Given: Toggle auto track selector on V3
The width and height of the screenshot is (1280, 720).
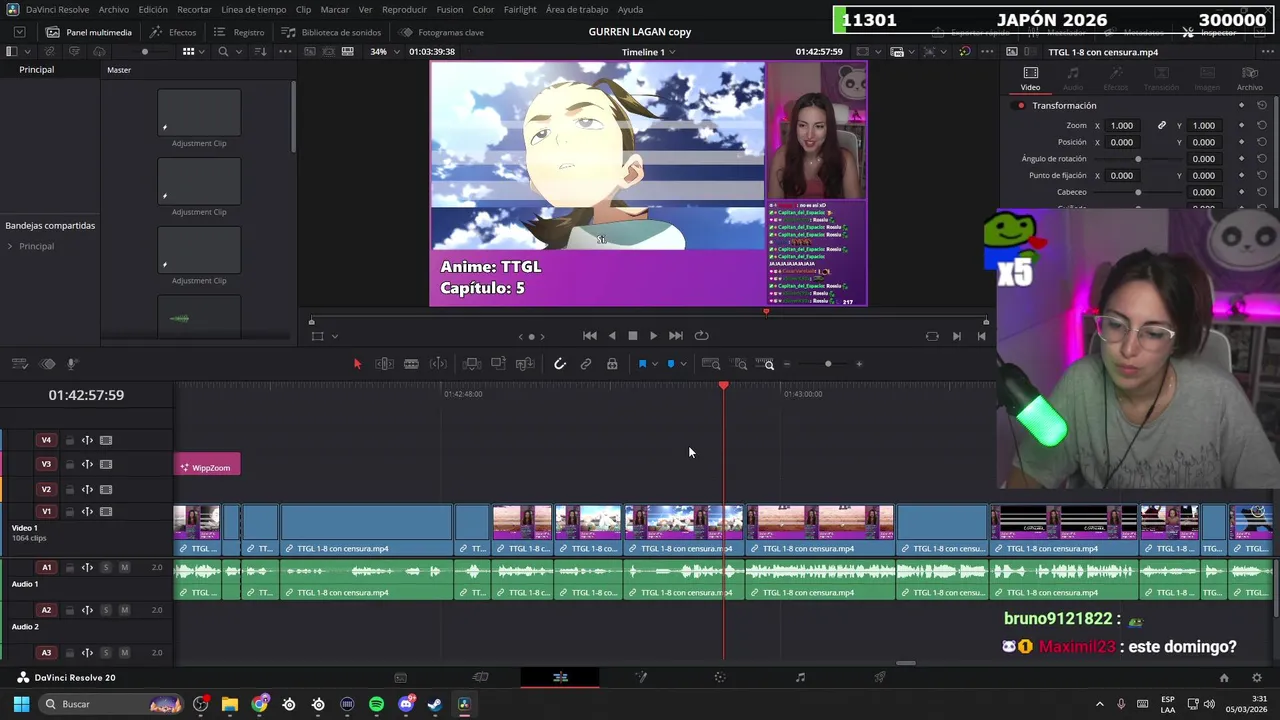Looking at the screenshot, I should 87,465.
